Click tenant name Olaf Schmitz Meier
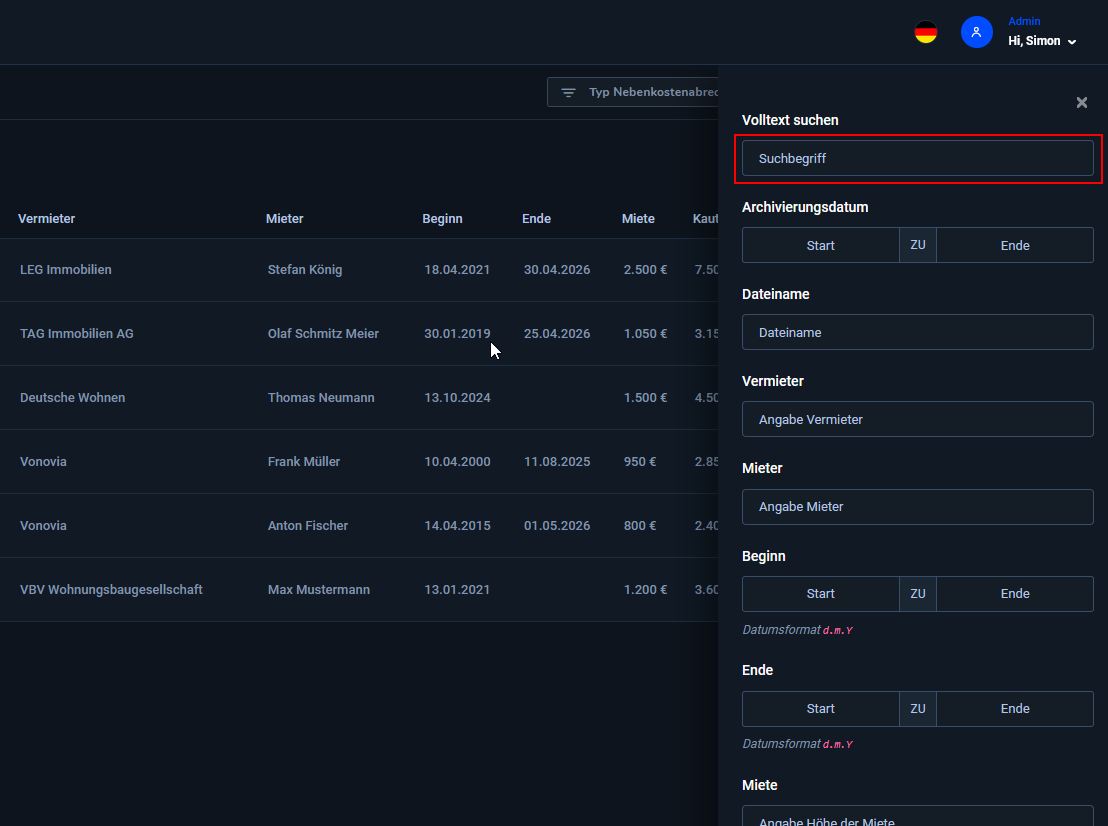Screen dimensions: 1108x826 pos(323,334)
